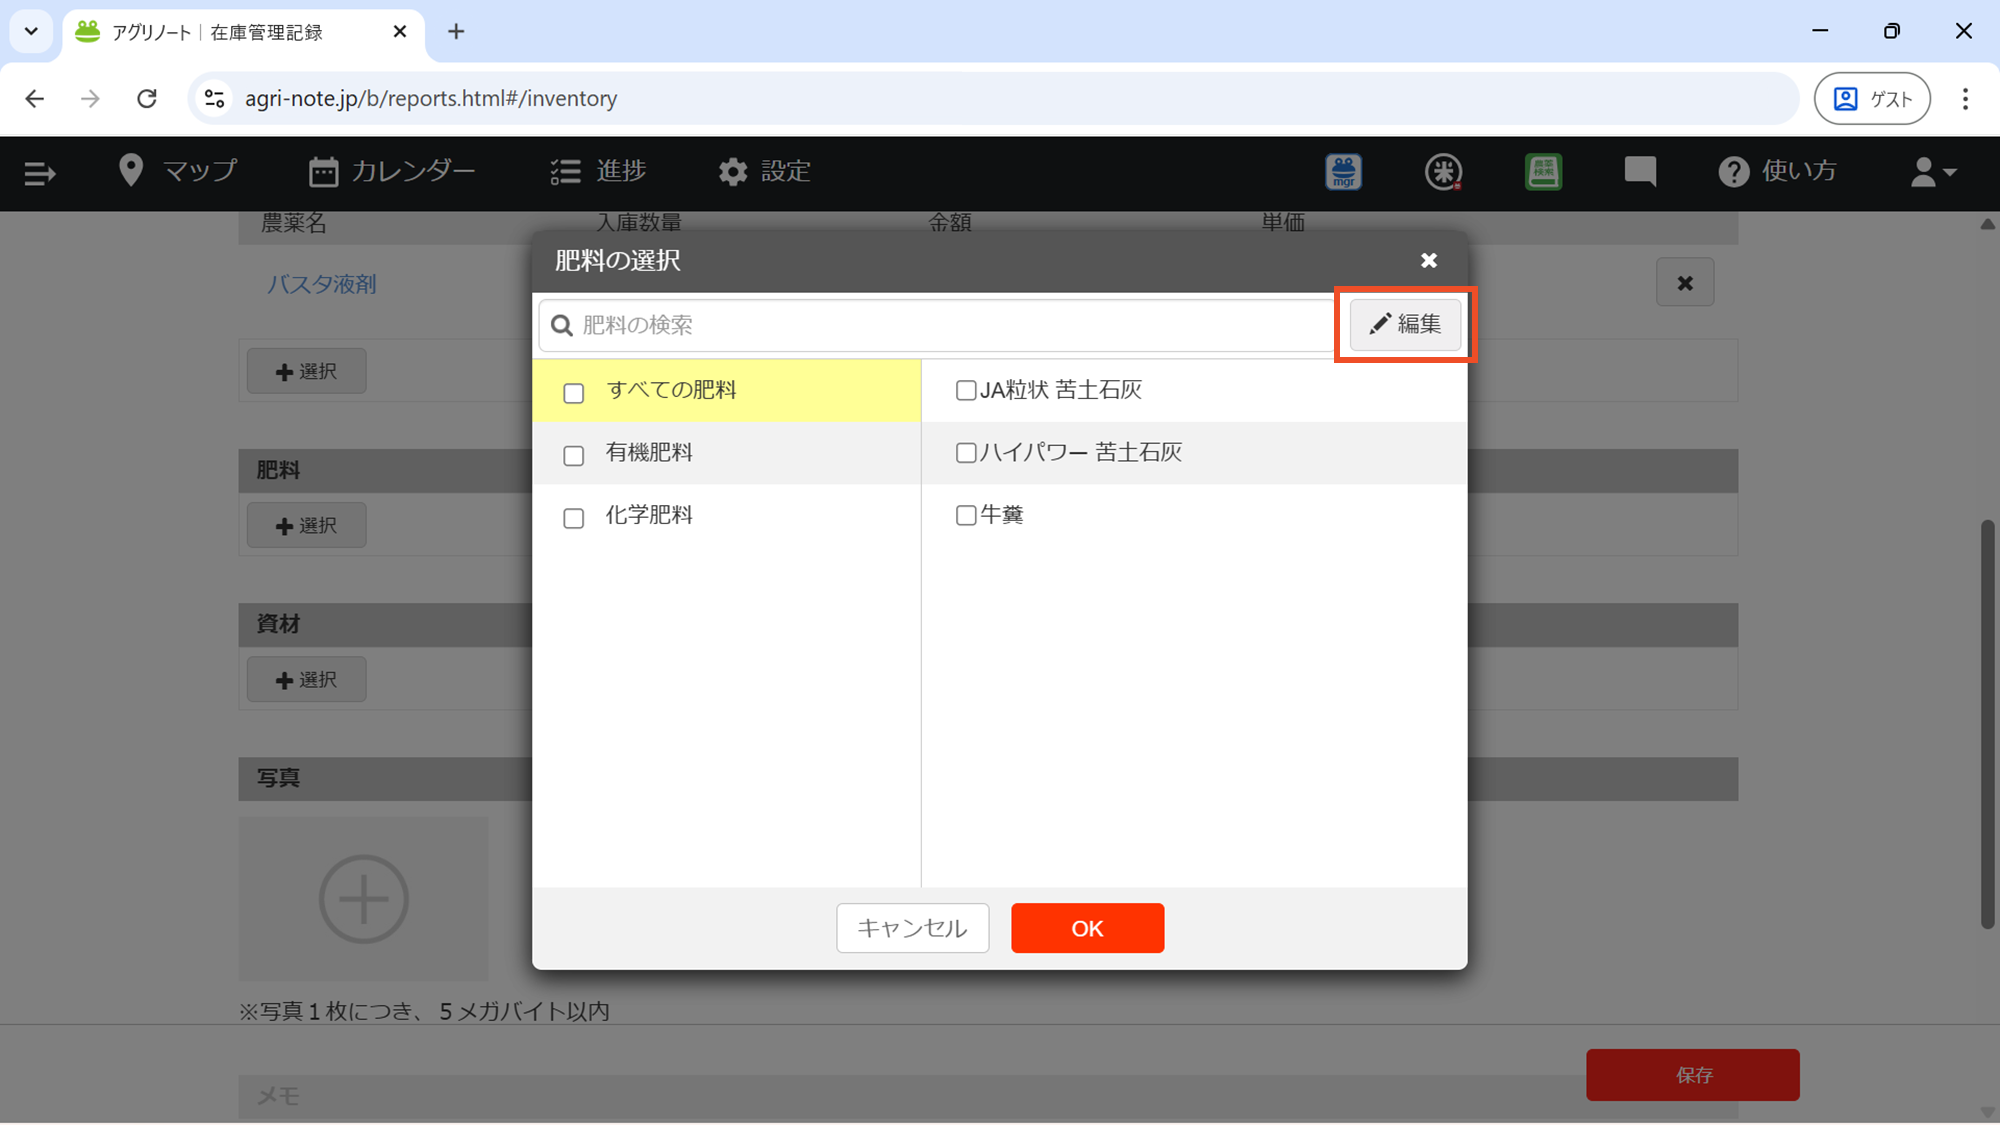The width and height of the screenshot is (2000, 1125).
Task: Expand the user account dropdown
Action: coord(1933,172)
